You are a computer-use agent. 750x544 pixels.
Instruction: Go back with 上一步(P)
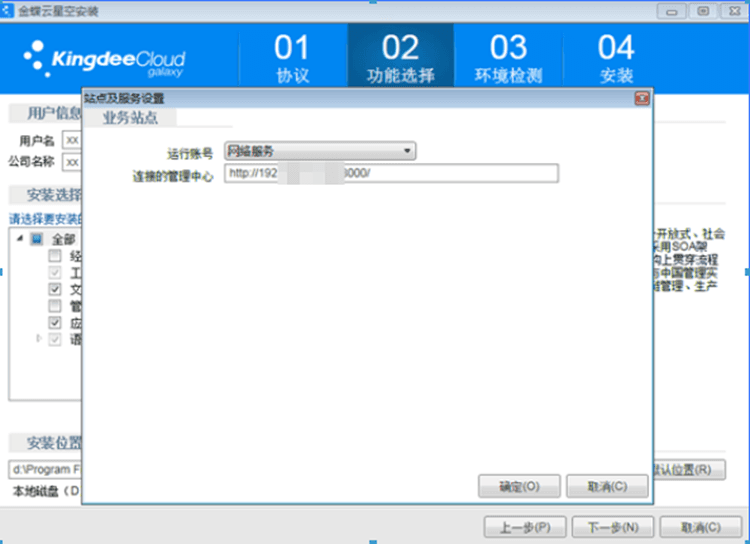coord(525,527)
